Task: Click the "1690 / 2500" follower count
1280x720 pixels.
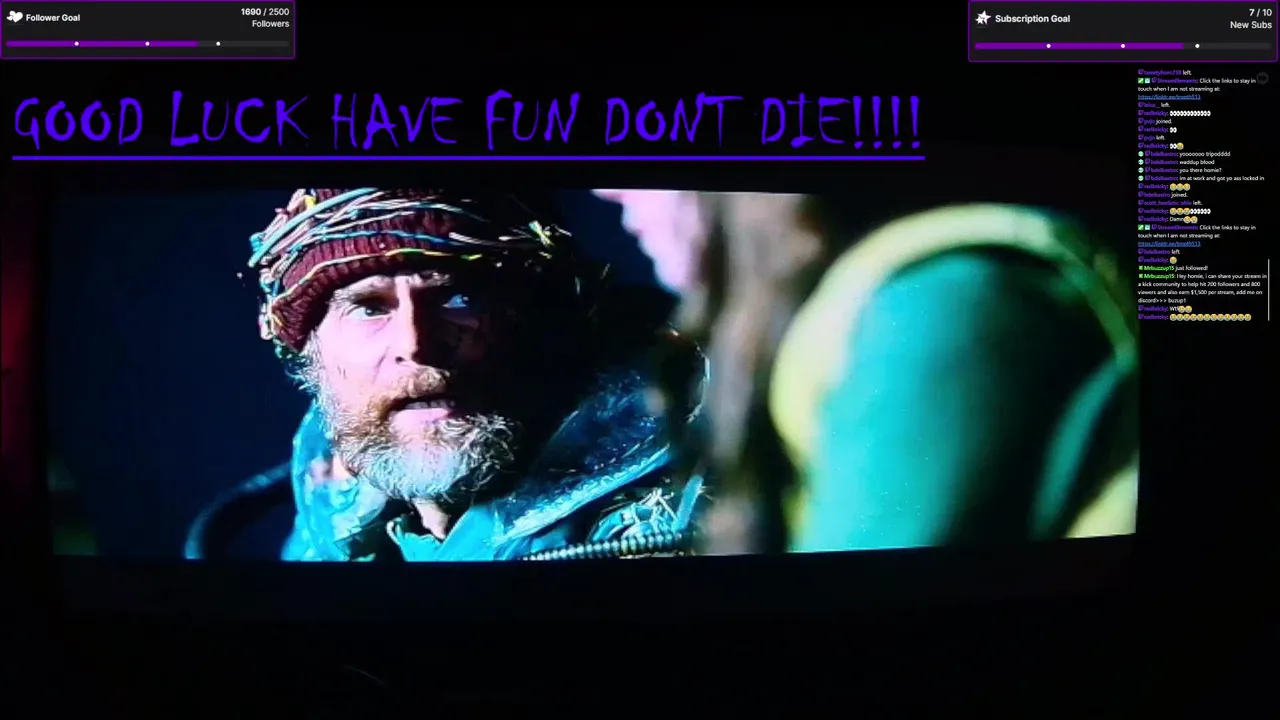Action: (265, 12)
